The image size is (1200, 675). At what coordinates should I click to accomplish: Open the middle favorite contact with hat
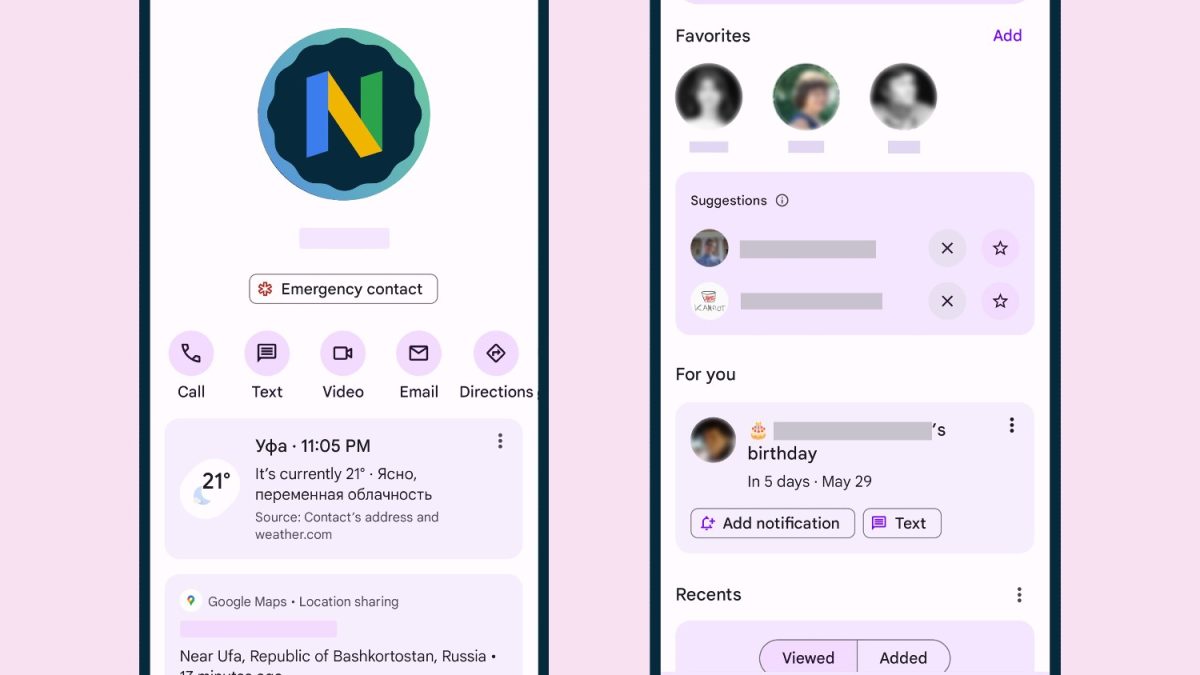coord(806,97)
